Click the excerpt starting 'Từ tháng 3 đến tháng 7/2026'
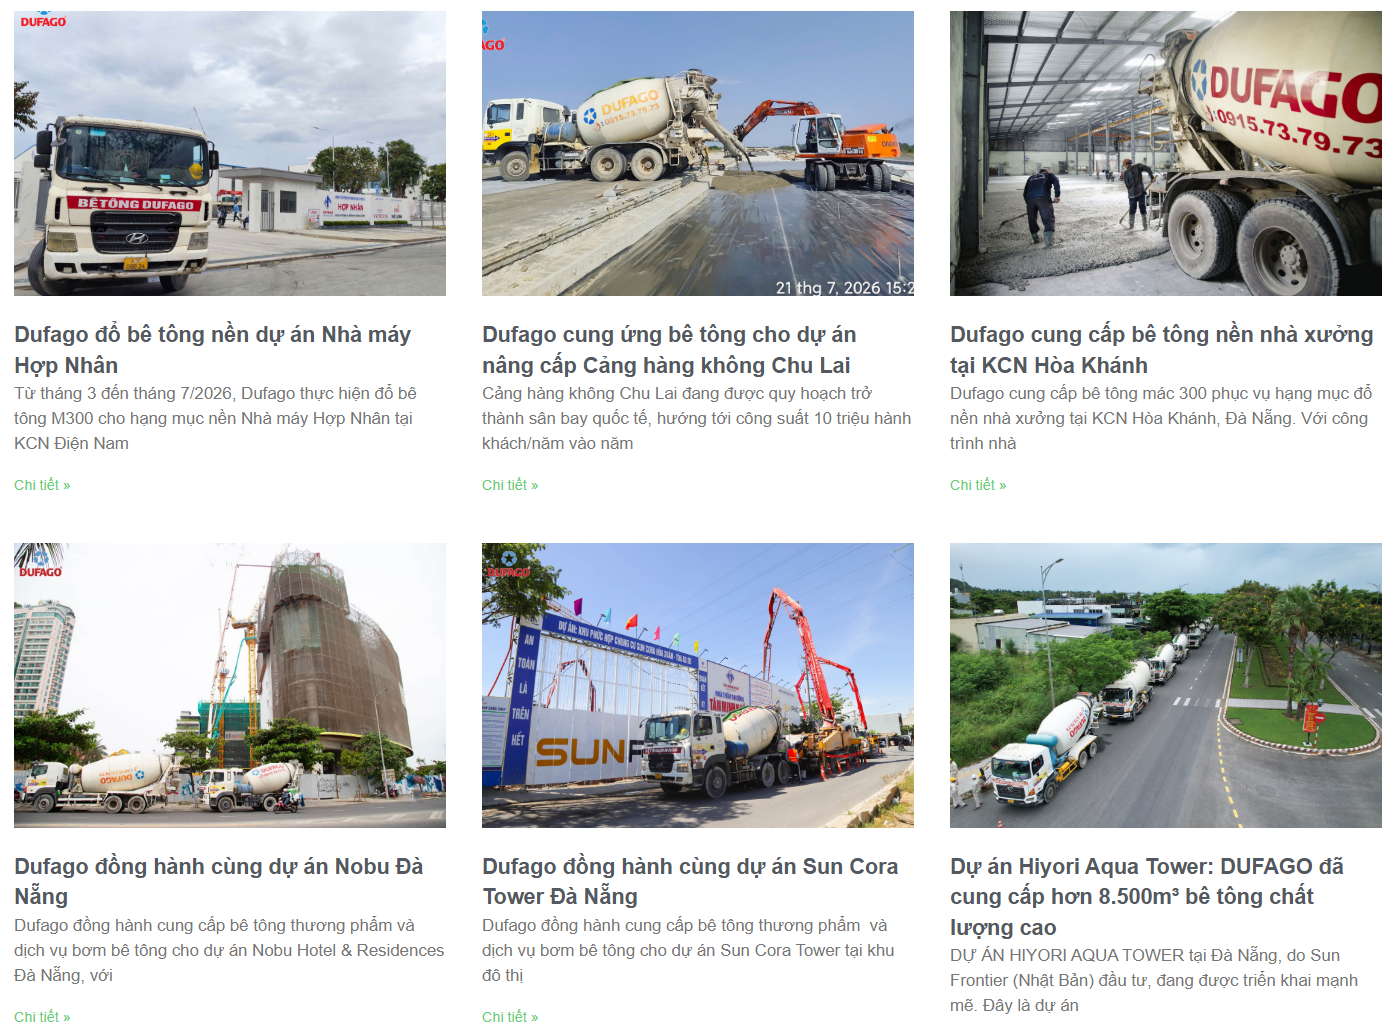The height and width of the screenshot is (1029, 1392). (x=215, y=418)
